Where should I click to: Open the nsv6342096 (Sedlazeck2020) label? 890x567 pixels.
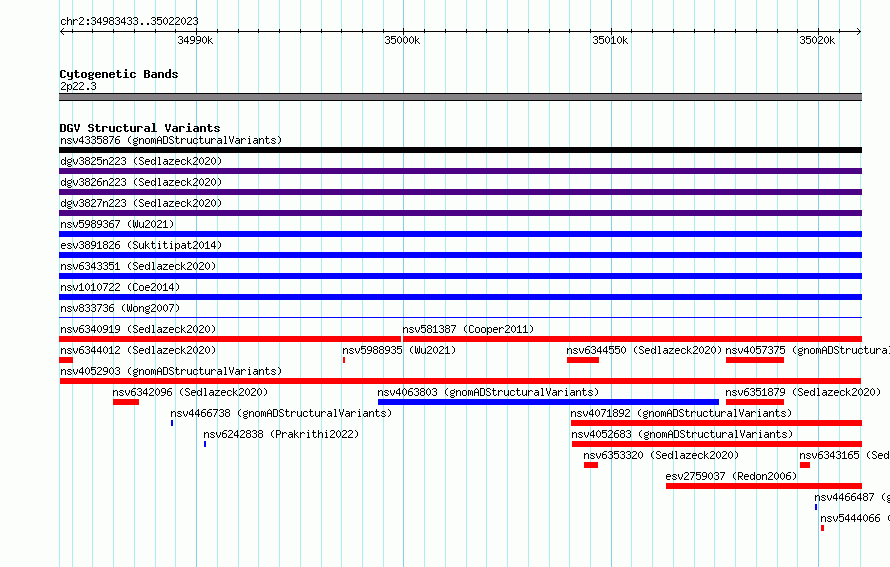(190, 392)
